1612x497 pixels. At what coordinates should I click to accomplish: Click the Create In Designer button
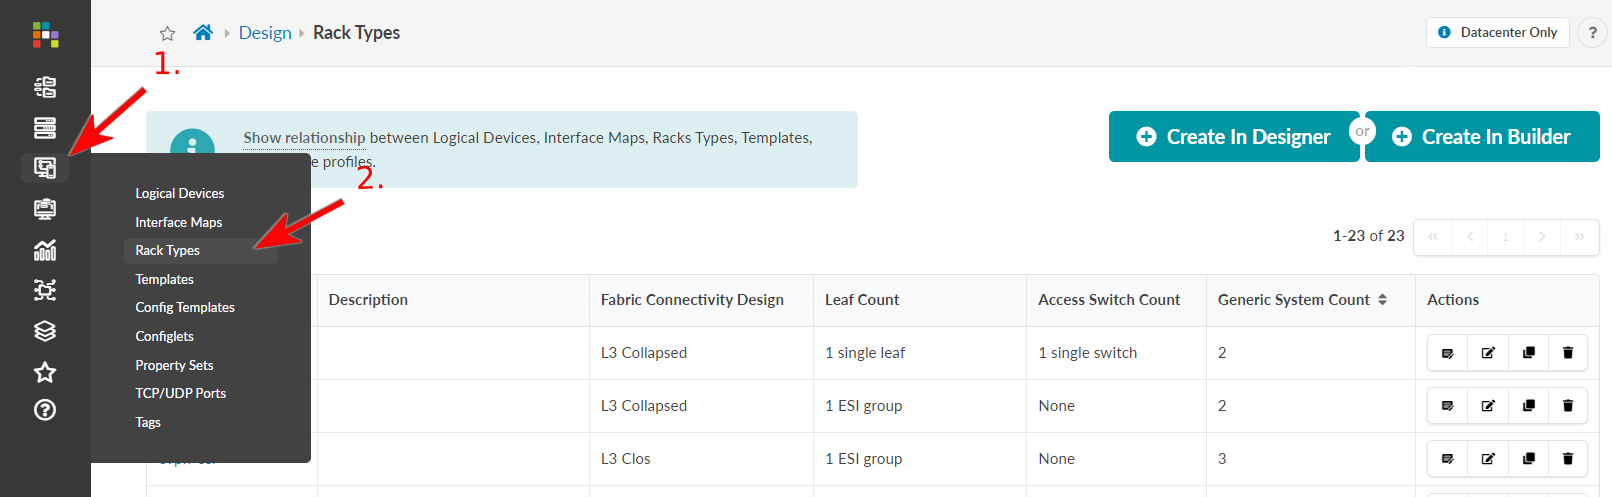pyautogui.click(x=1233, y=137)
